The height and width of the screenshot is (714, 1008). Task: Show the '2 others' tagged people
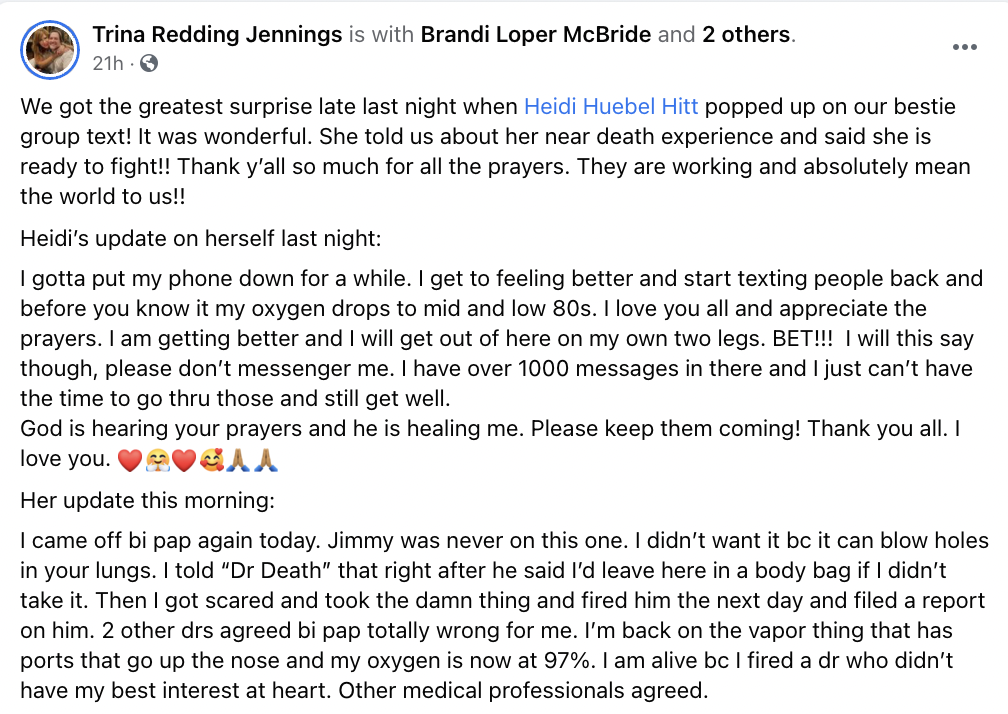tap(746, 34)
